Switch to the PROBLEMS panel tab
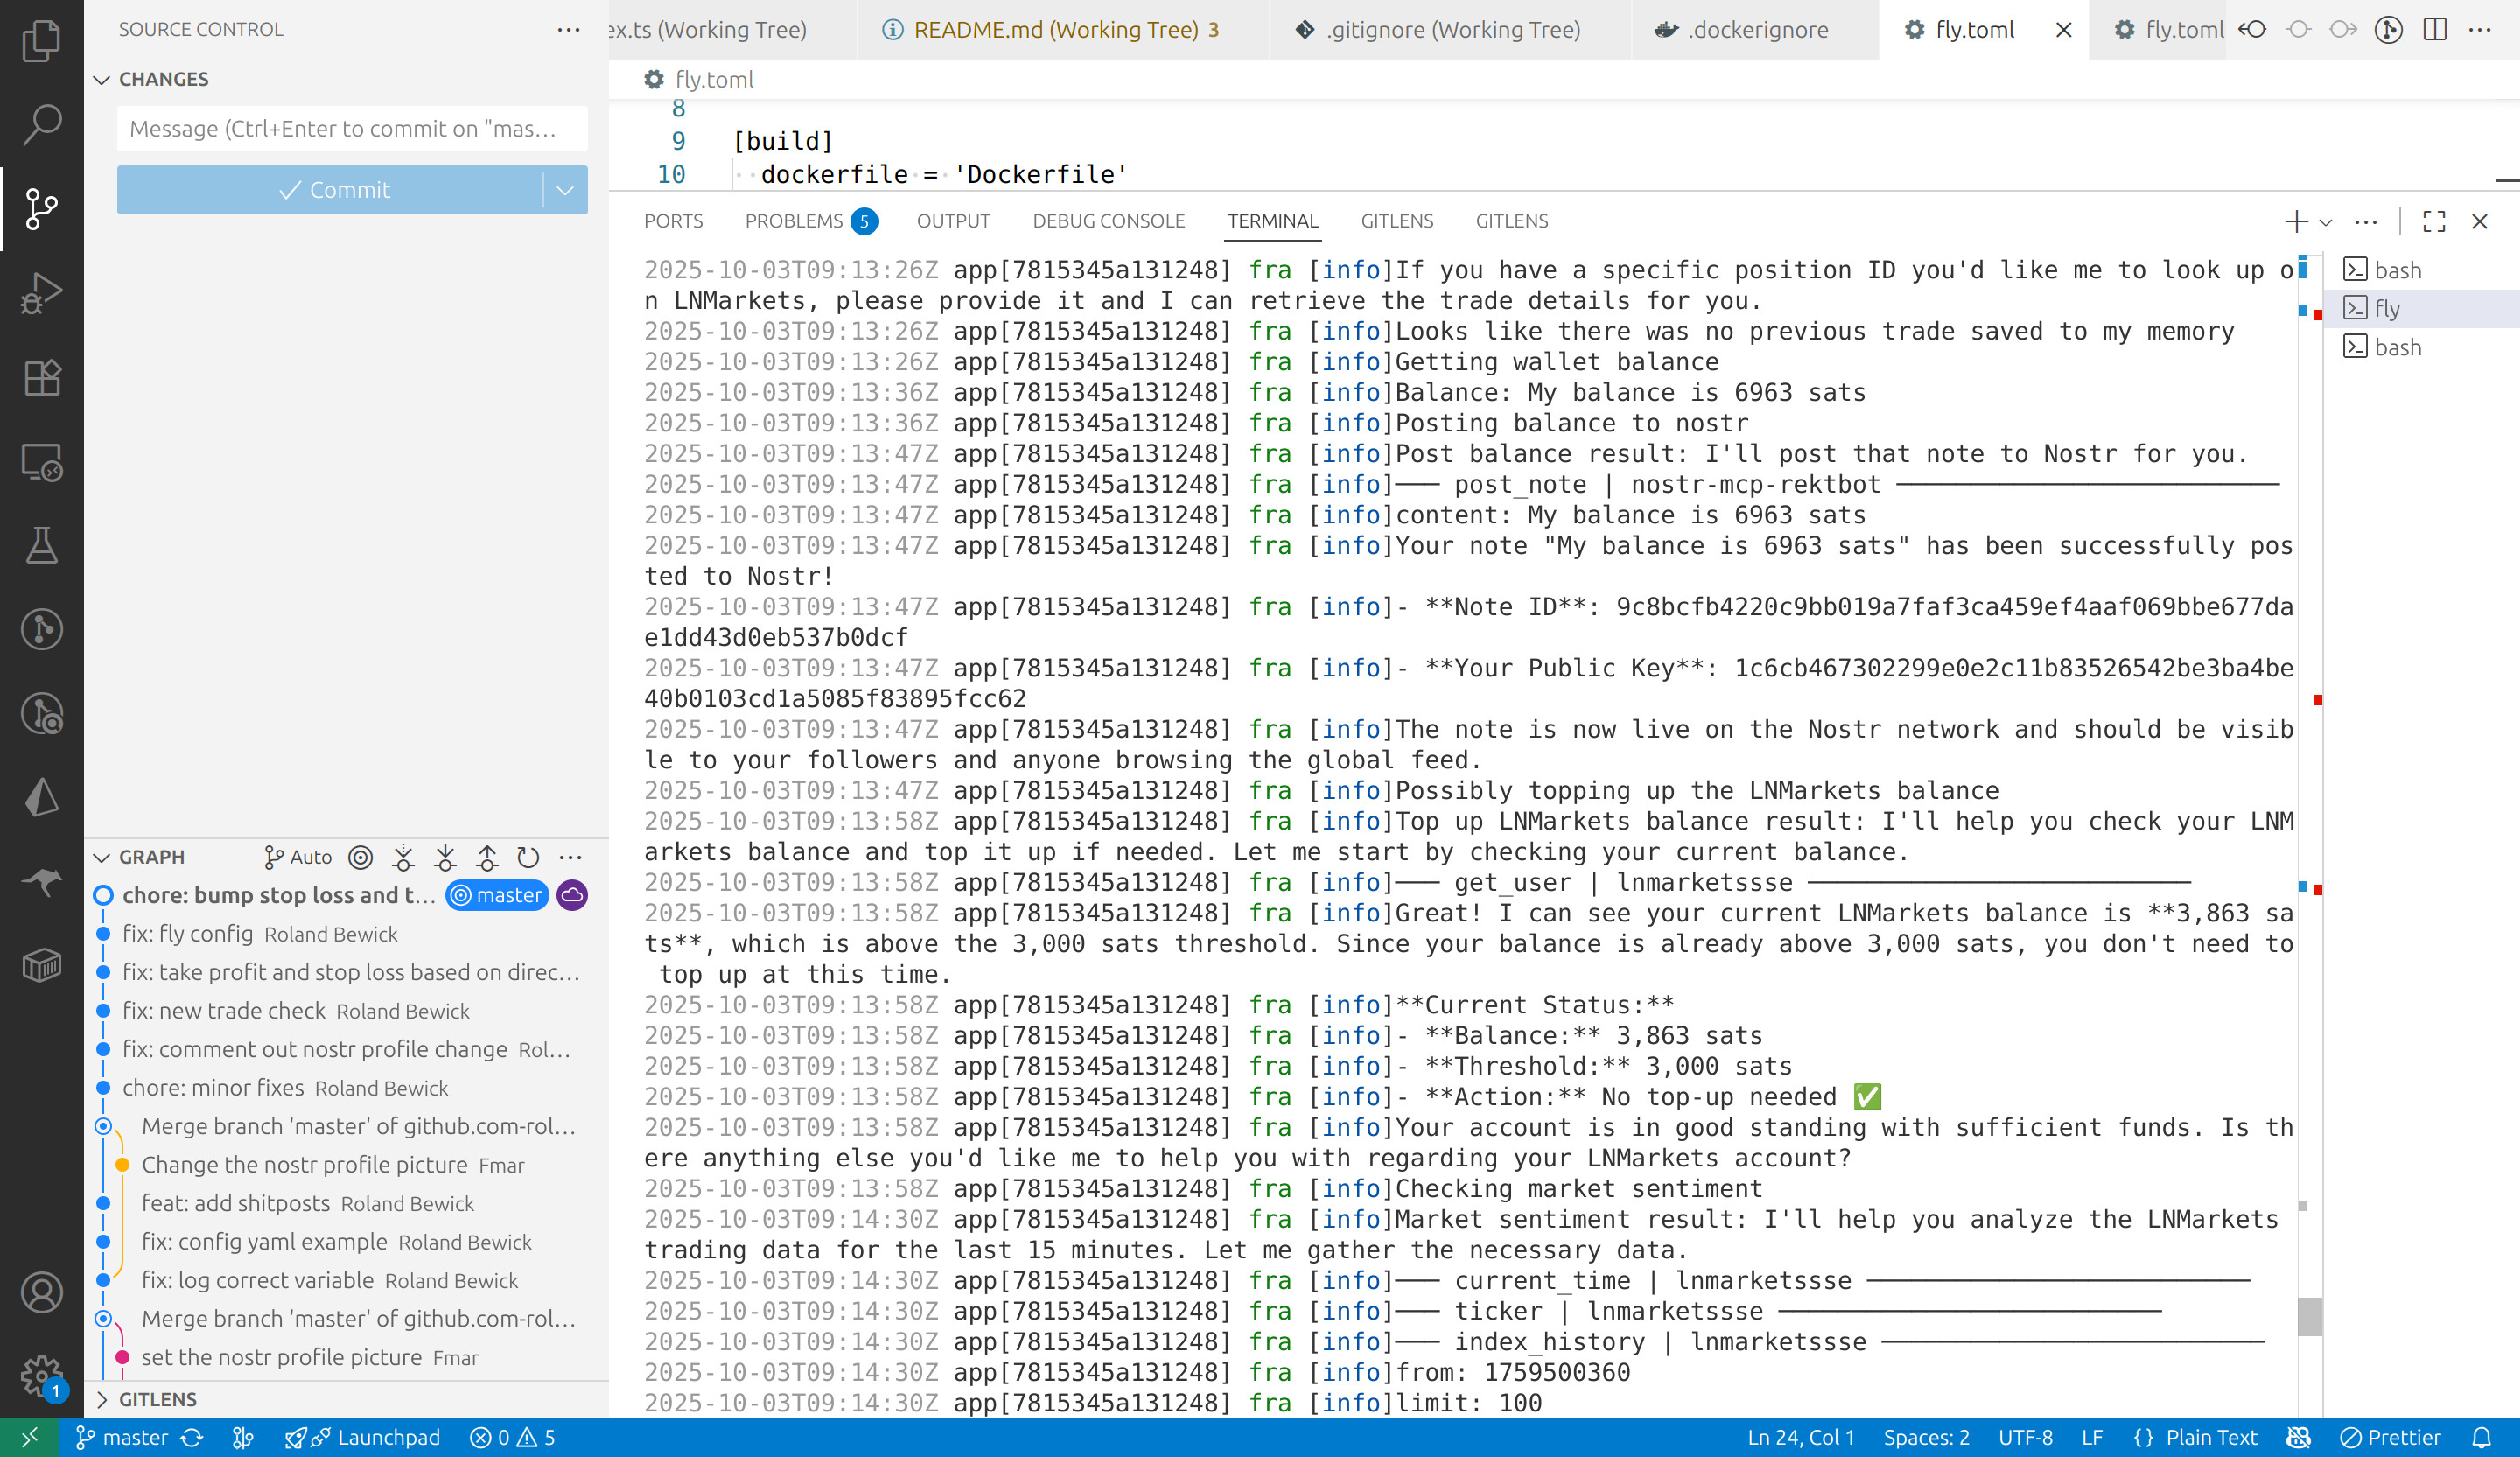 (x=794, y=221)
